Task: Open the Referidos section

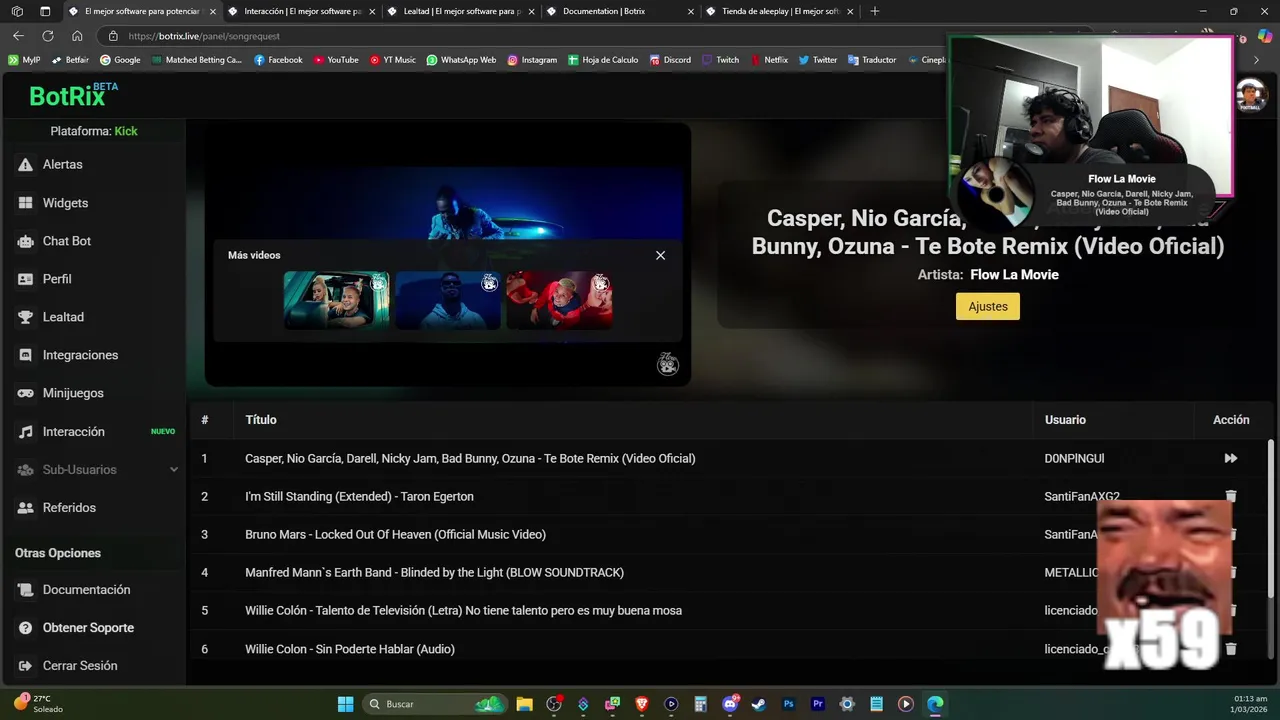Action: pyautogui.click(x=69, y=508)
